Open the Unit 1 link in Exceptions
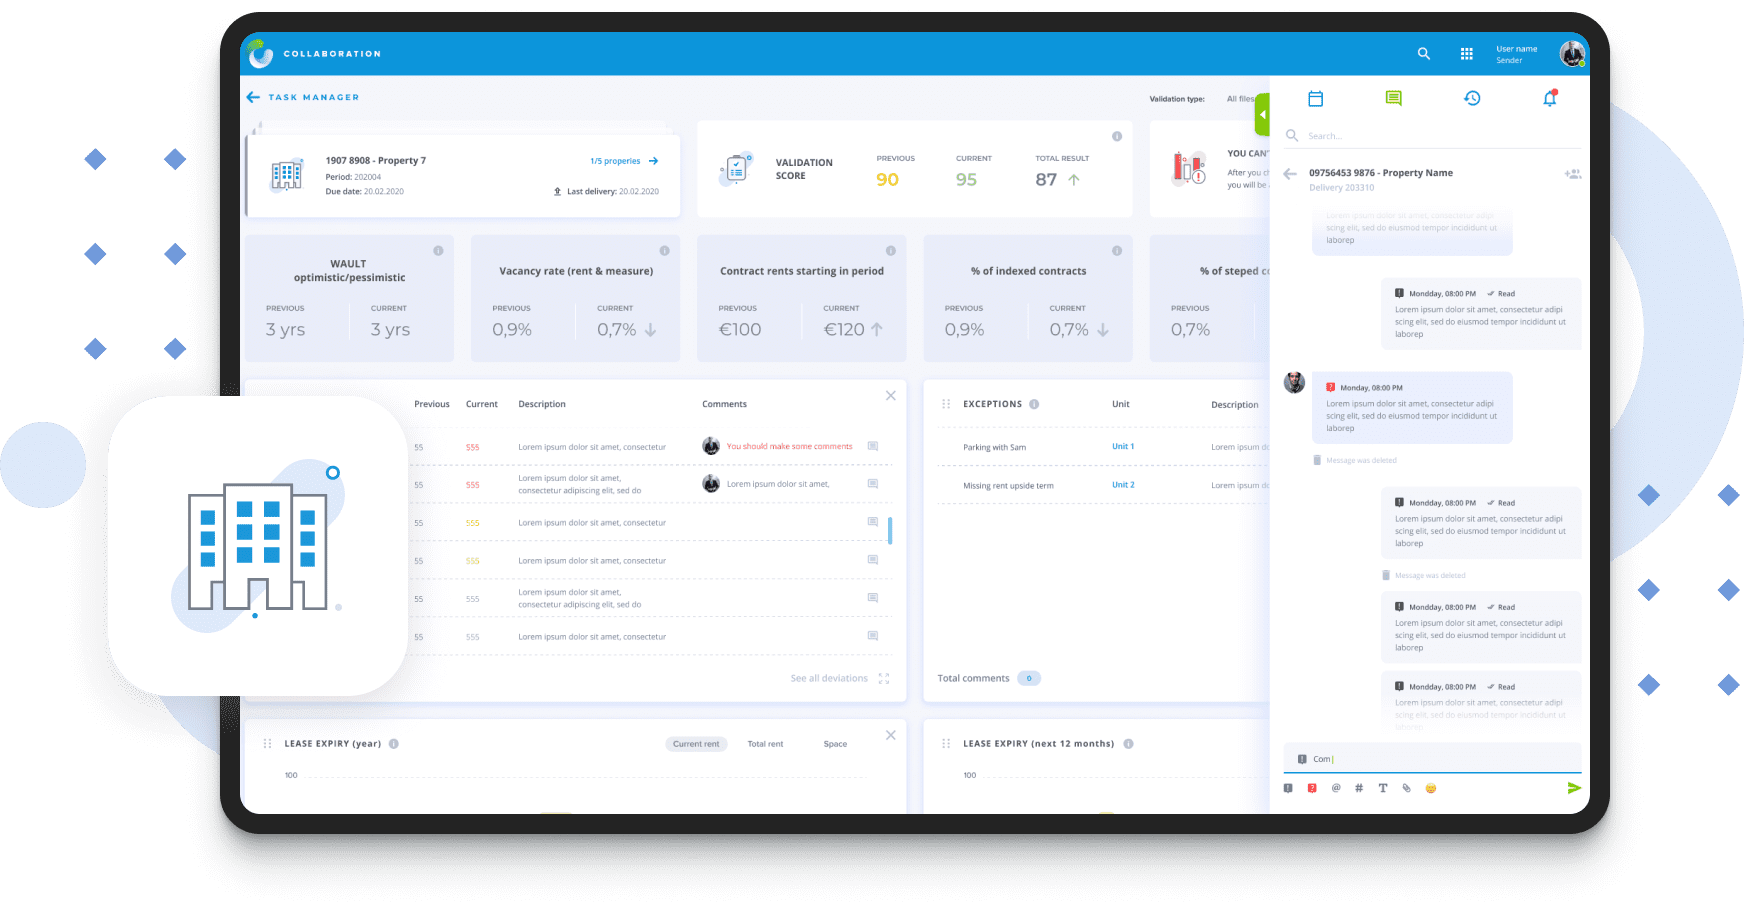The width and height of the screenshot is (1744, 908). point(1123,447)
